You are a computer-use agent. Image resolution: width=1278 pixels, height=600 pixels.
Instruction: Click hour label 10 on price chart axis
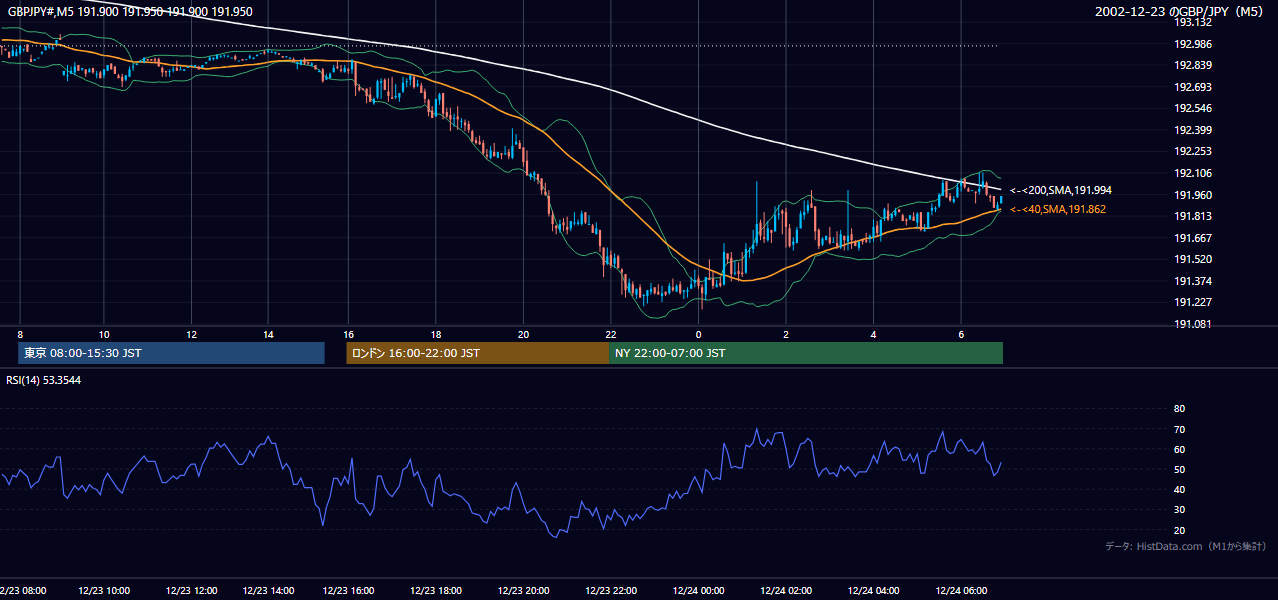[104, 334]
